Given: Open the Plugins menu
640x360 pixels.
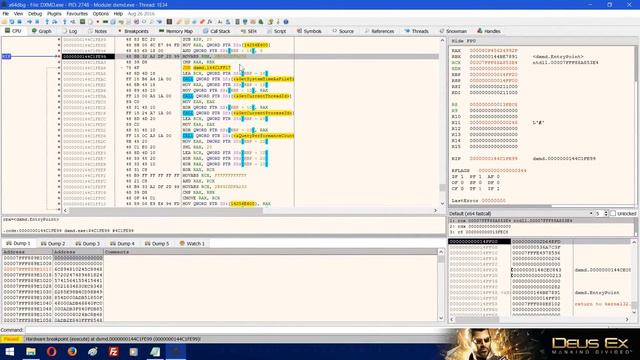Looking at the screenshot, I should 54,13.
